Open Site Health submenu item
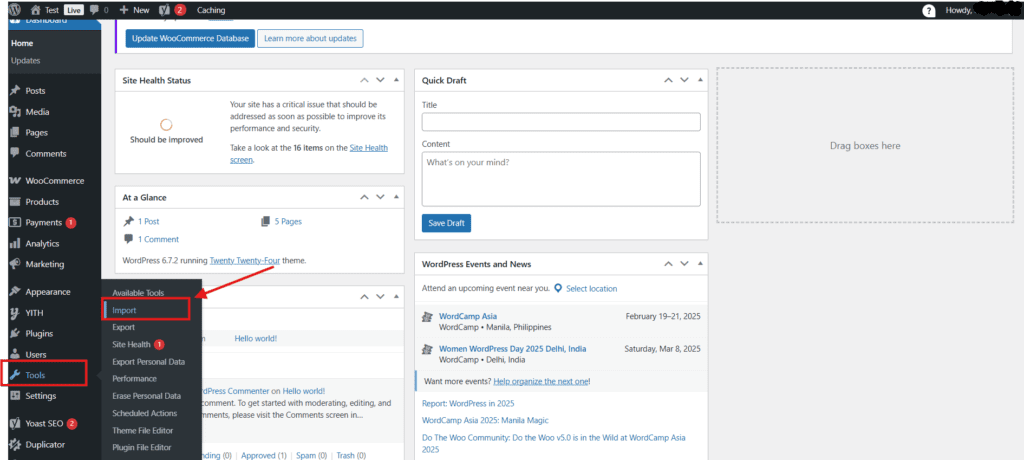 pos(131,344)
